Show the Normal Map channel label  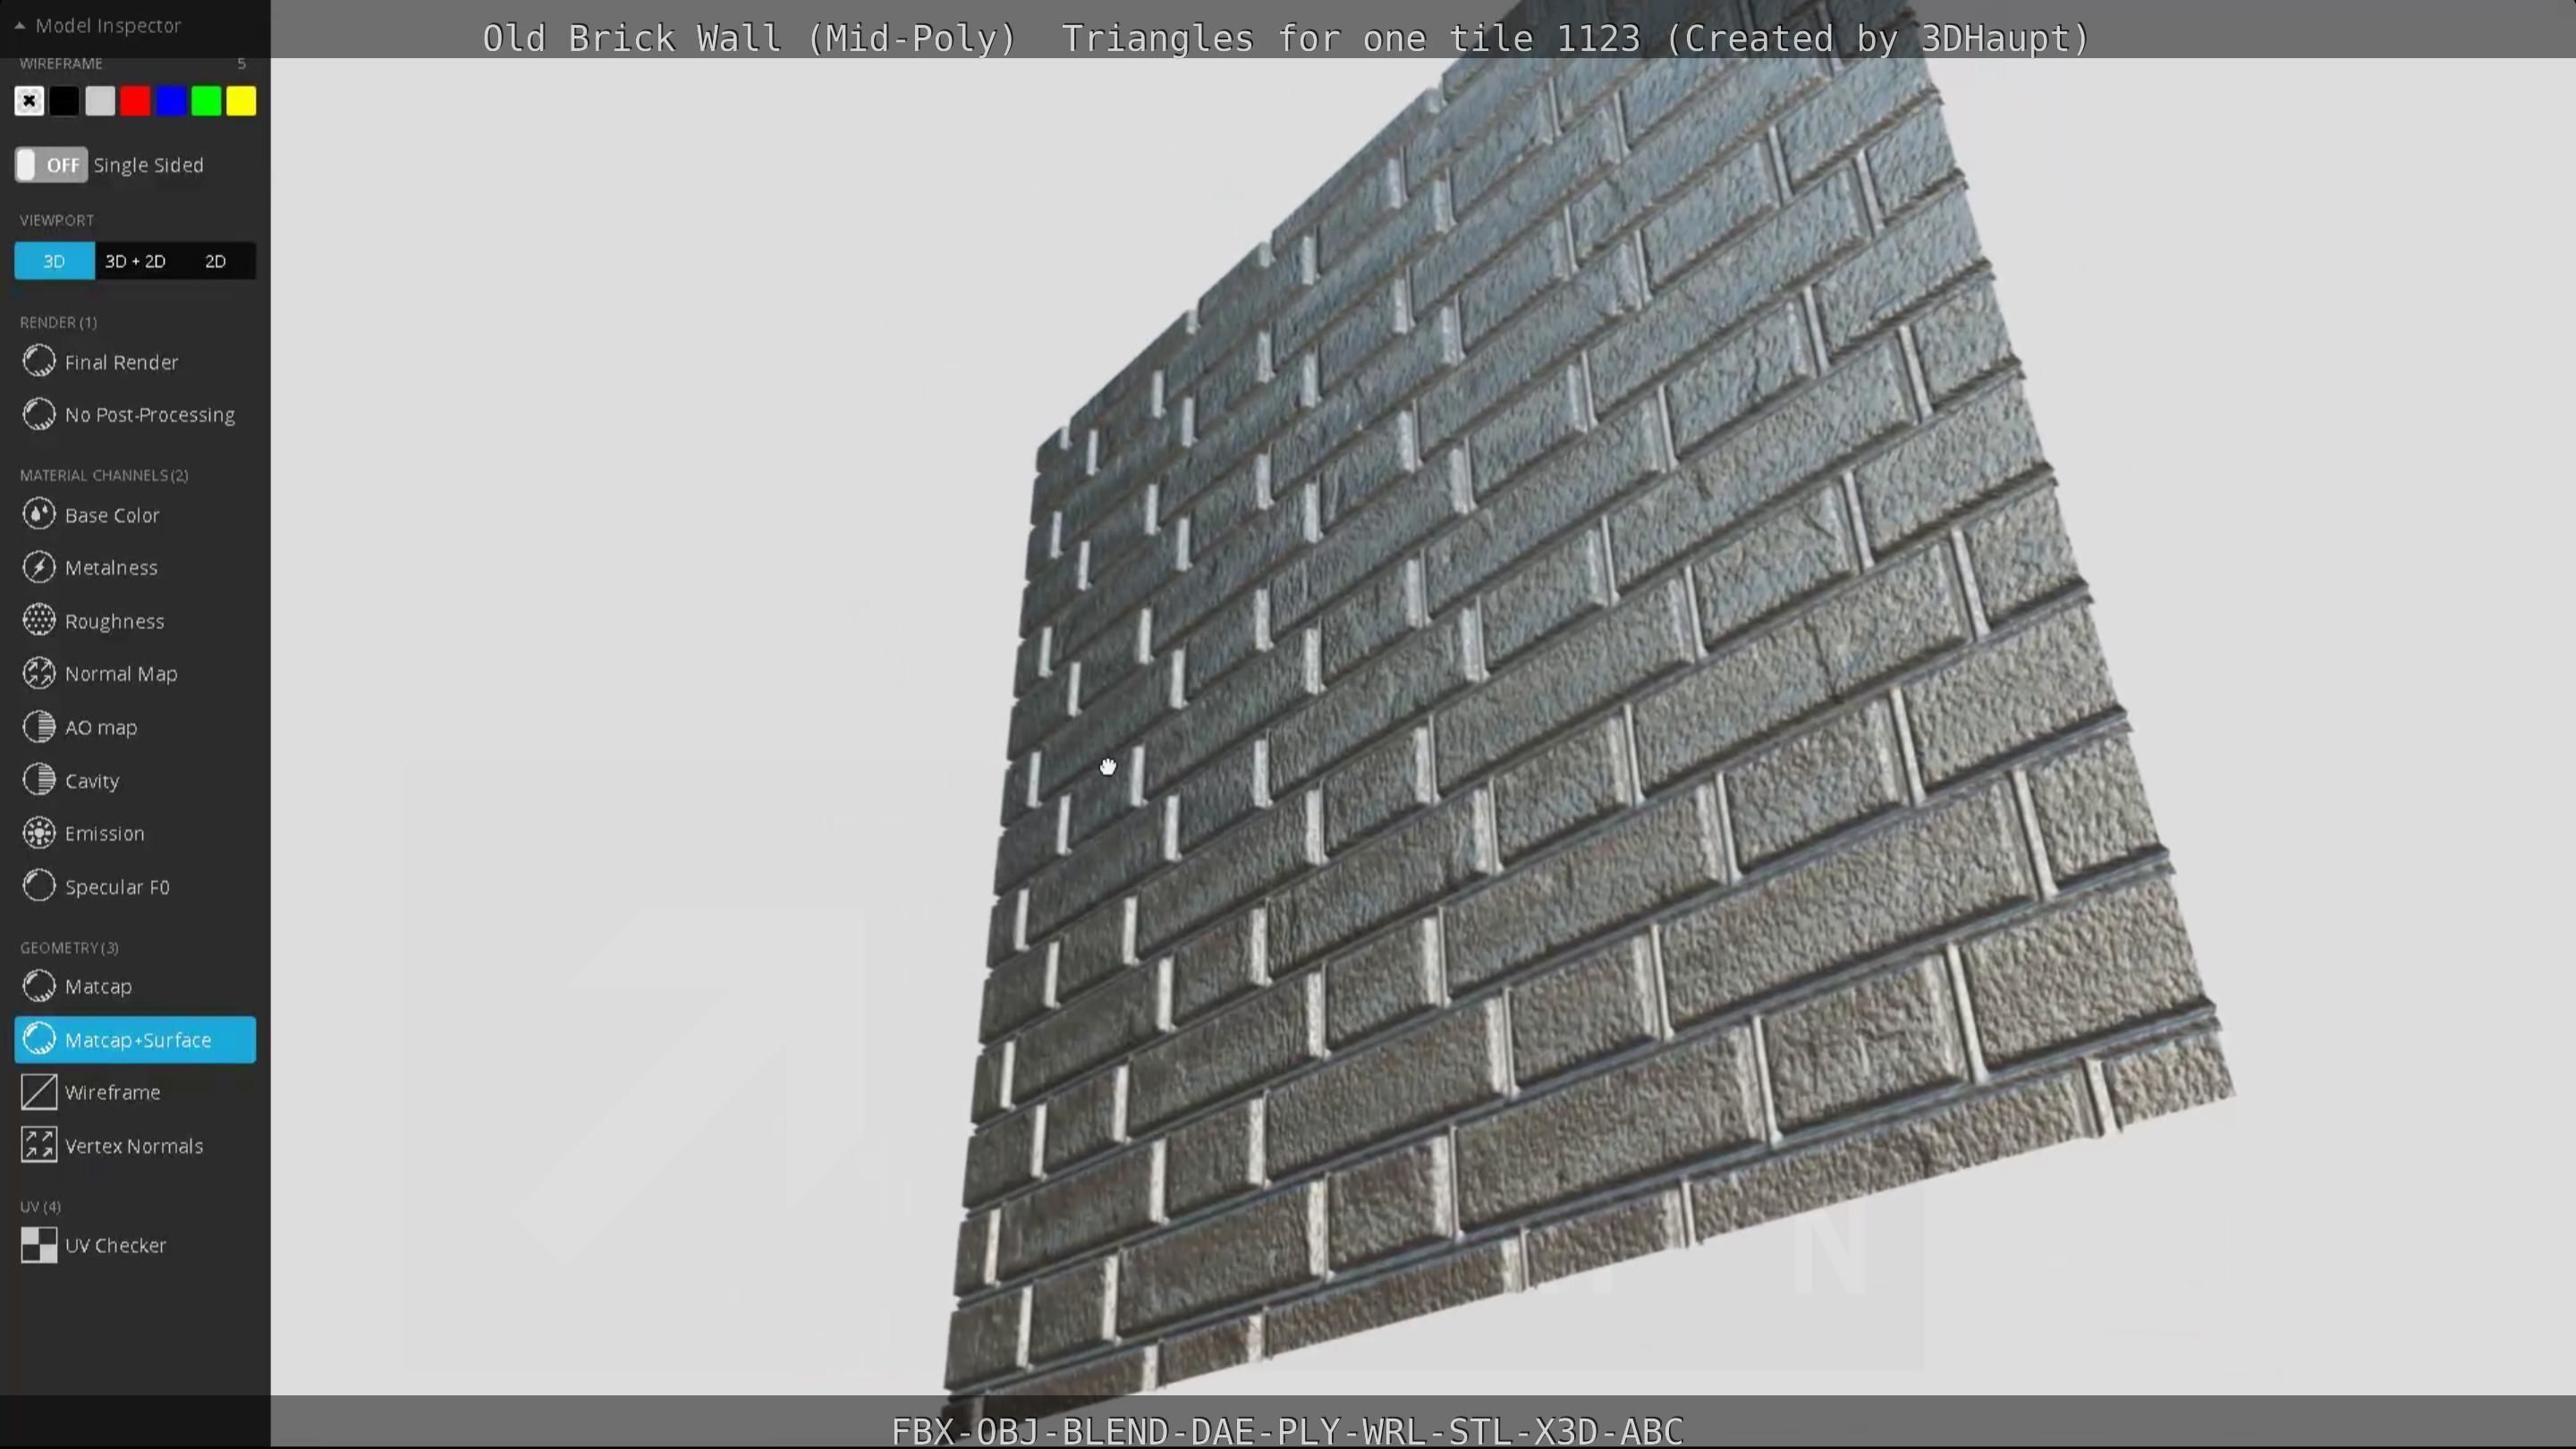[x=121, y=674]
